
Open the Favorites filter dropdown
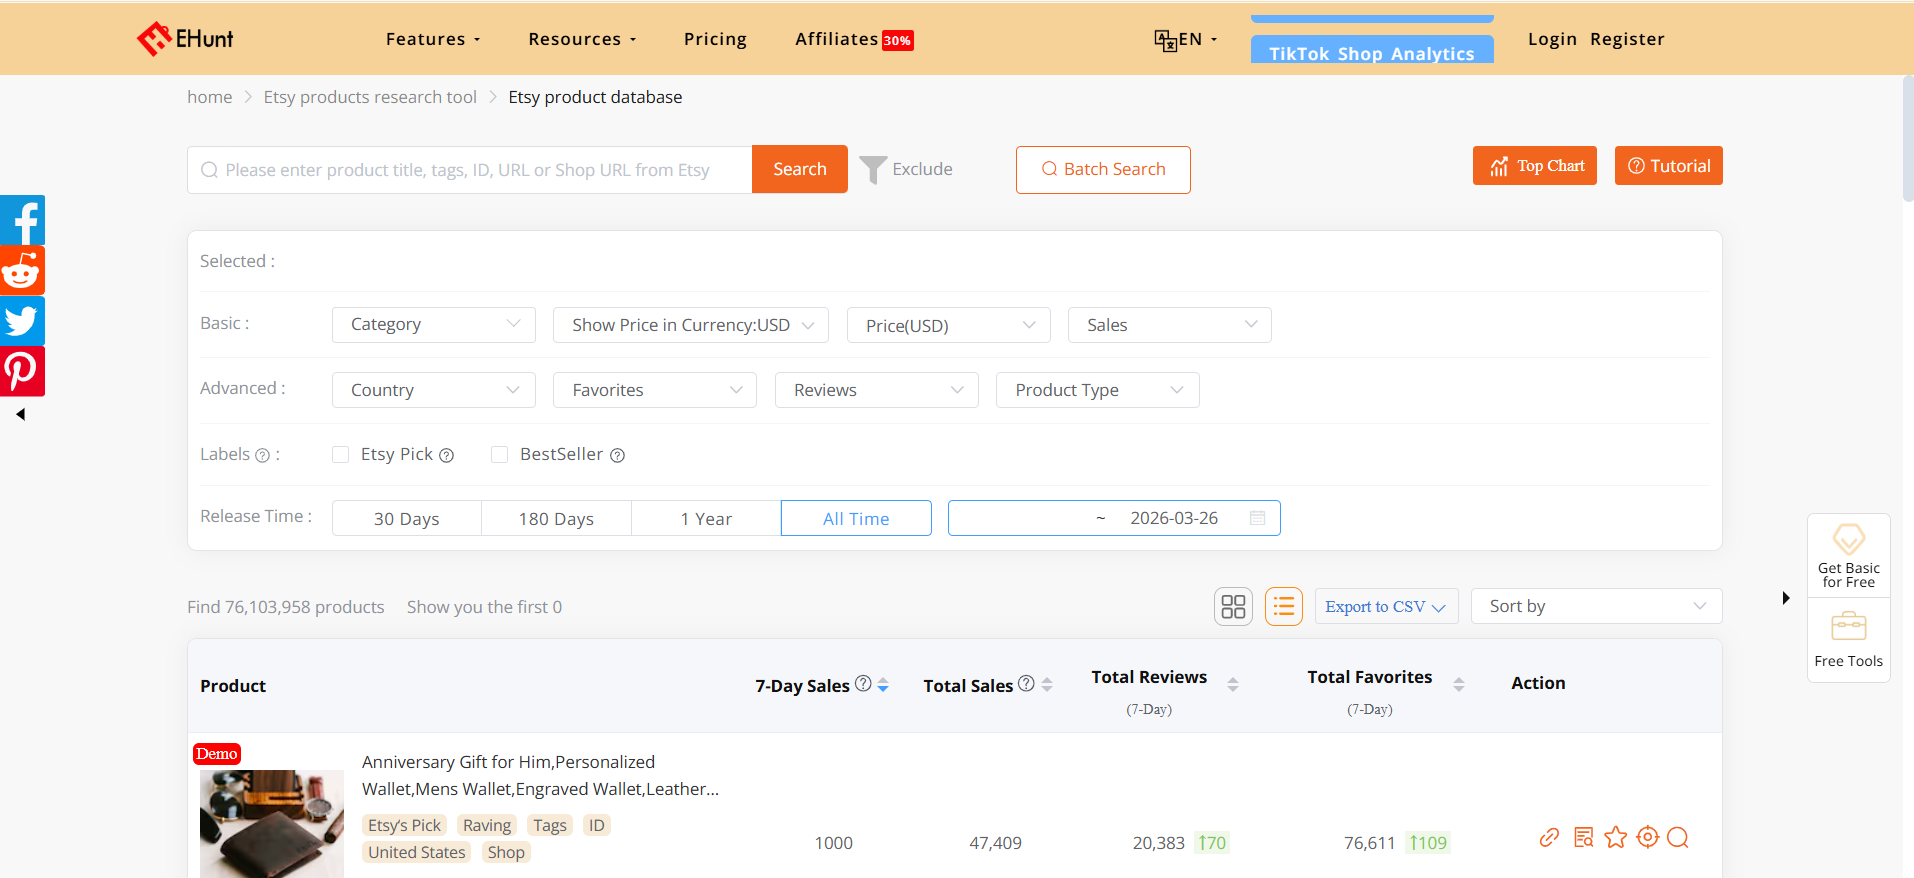coord(655,390)
